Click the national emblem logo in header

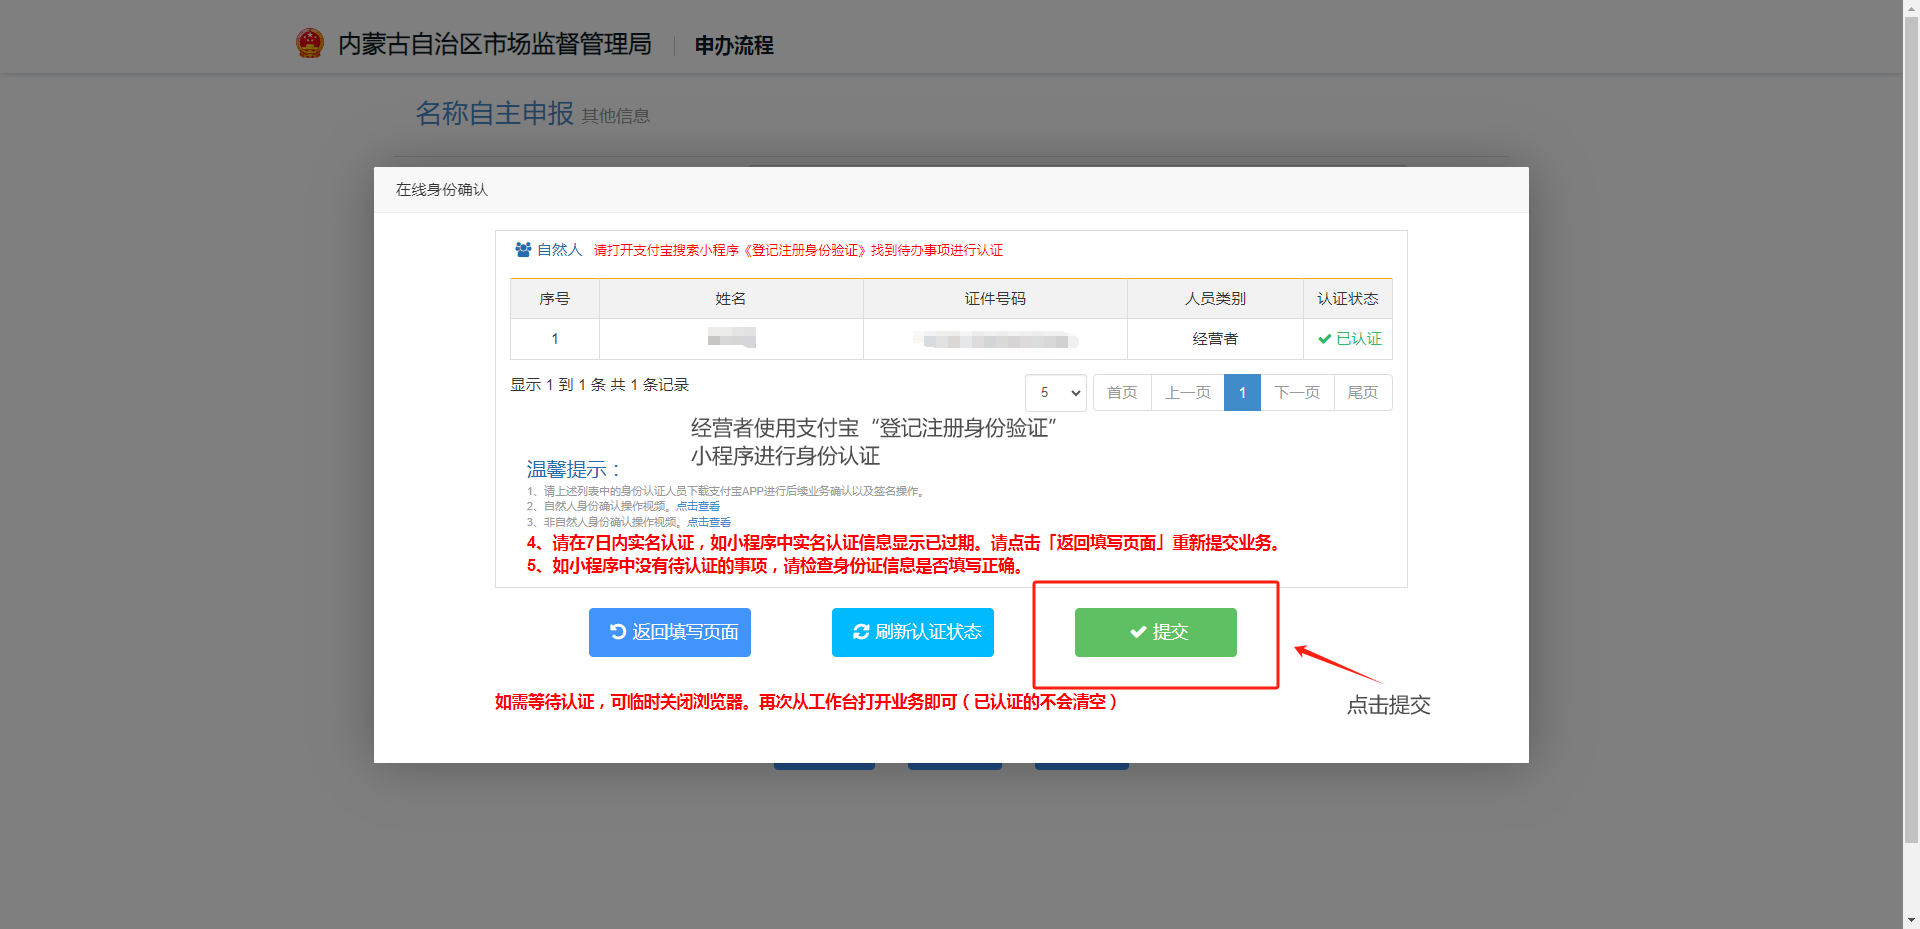tap(310, 44)
